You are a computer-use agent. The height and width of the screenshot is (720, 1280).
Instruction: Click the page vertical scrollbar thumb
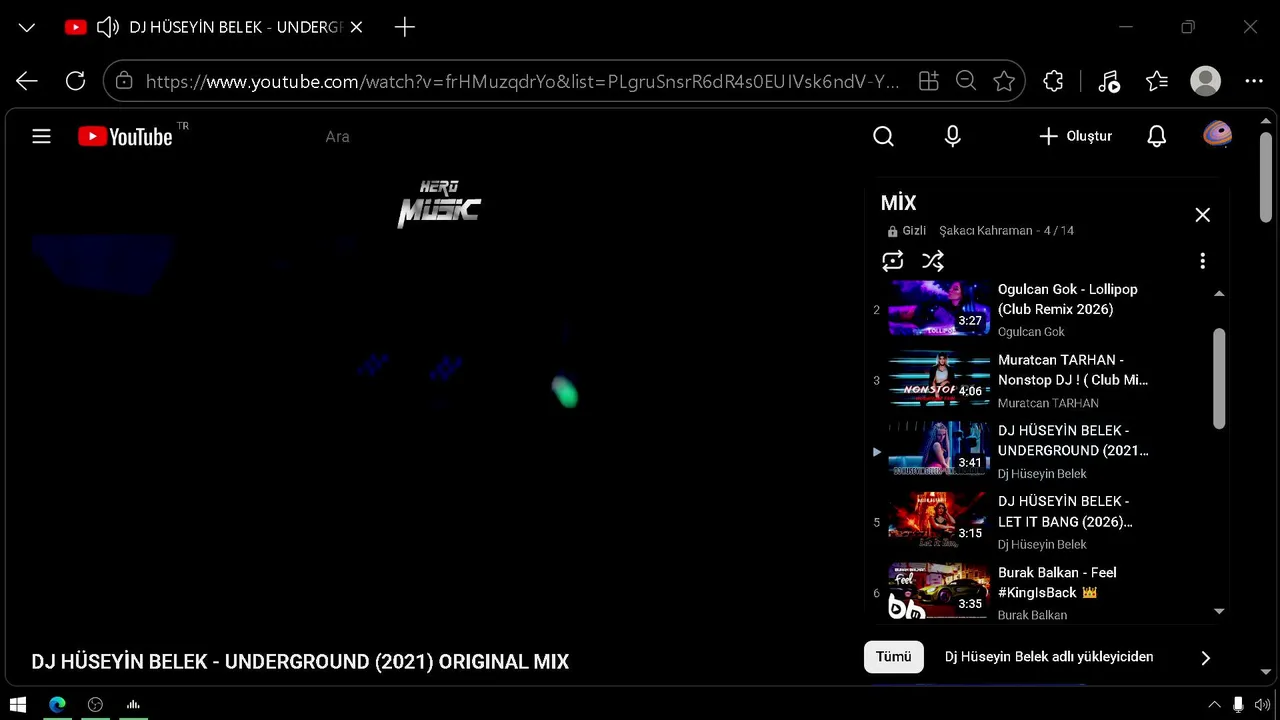1266,178
